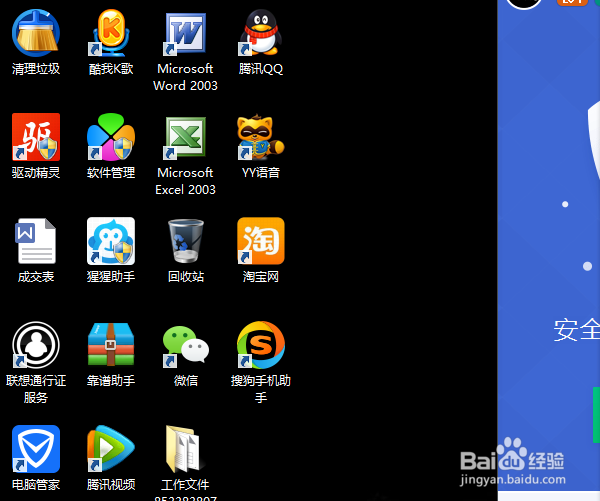Open 驱动精灵 desktop shortcut

36,137
